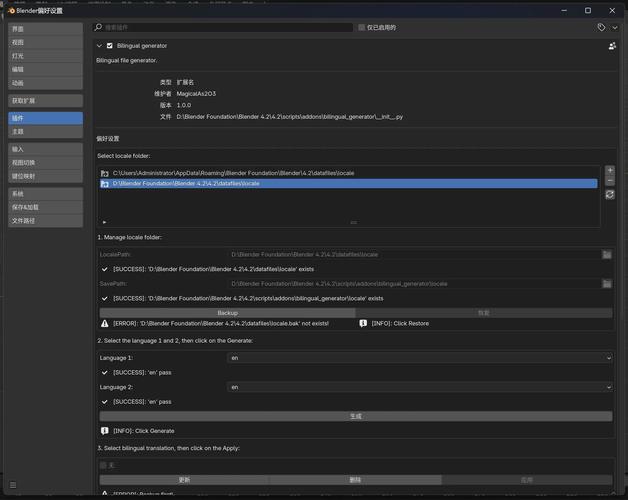Image resolution: width=628 pixels, height=500 pixels.
Task: Open the 主题 (Themes) preferences tab
Action: pos(45,132)
